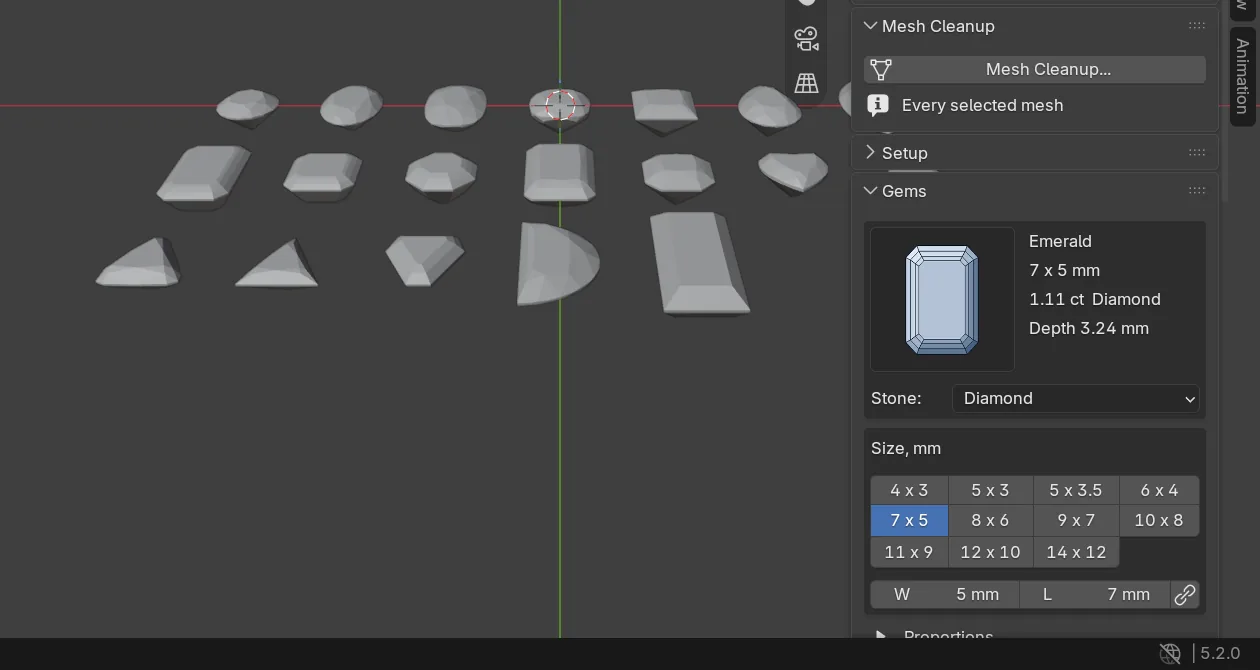This screenshot has height=670, width=1260.
Task: Click the Blender version 5.2.0 text
Action: point(1220,653)
